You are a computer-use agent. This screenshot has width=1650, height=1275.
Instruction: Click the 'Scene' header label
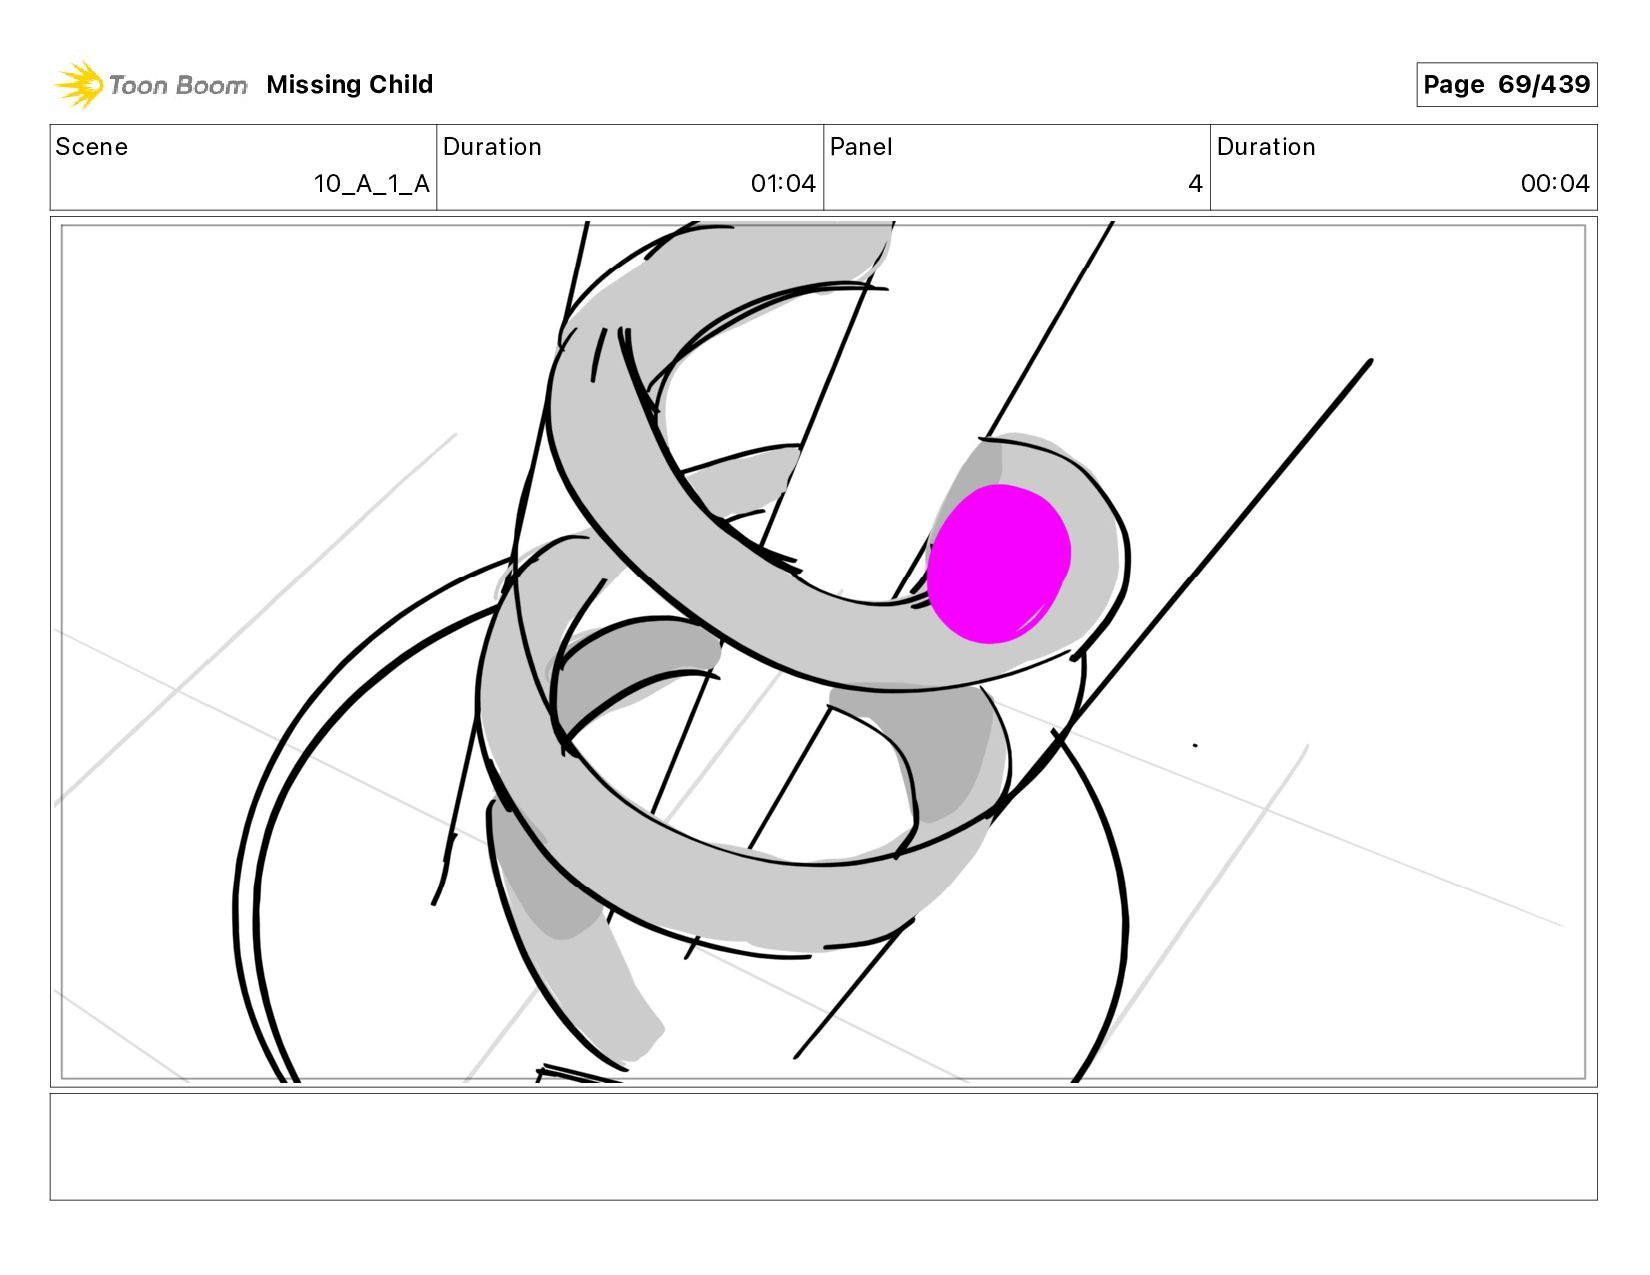click(x=92, y=147)
